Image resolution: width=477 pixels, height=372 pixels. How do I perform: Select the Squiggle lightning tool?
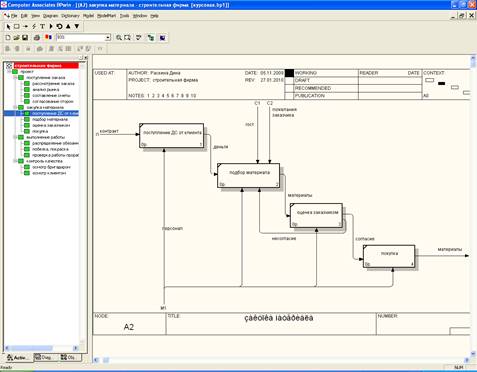coord(34,26)
